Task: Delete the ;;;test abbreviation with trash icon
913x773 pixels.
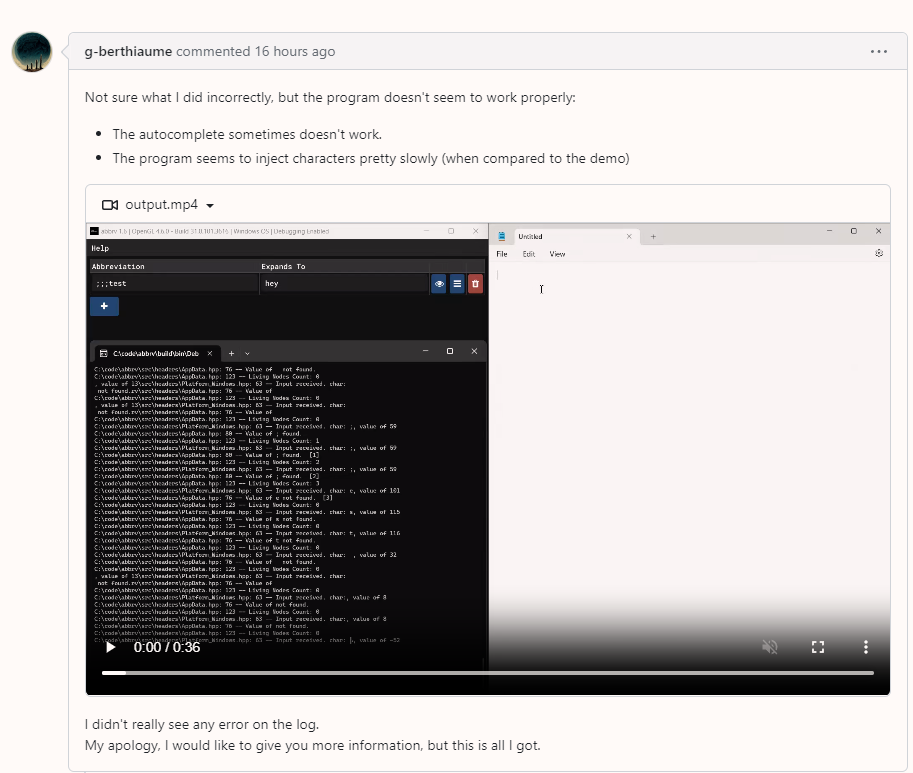Action: coord(475,284)
